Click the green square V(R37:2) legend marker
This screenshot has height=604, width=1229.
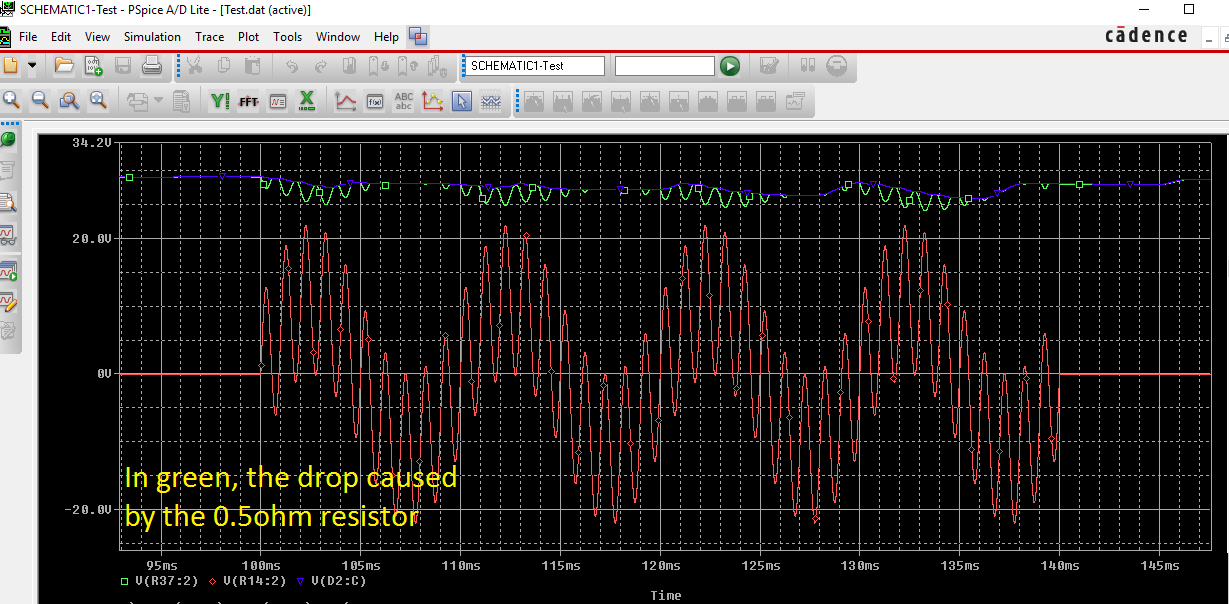tap(123, 580)
